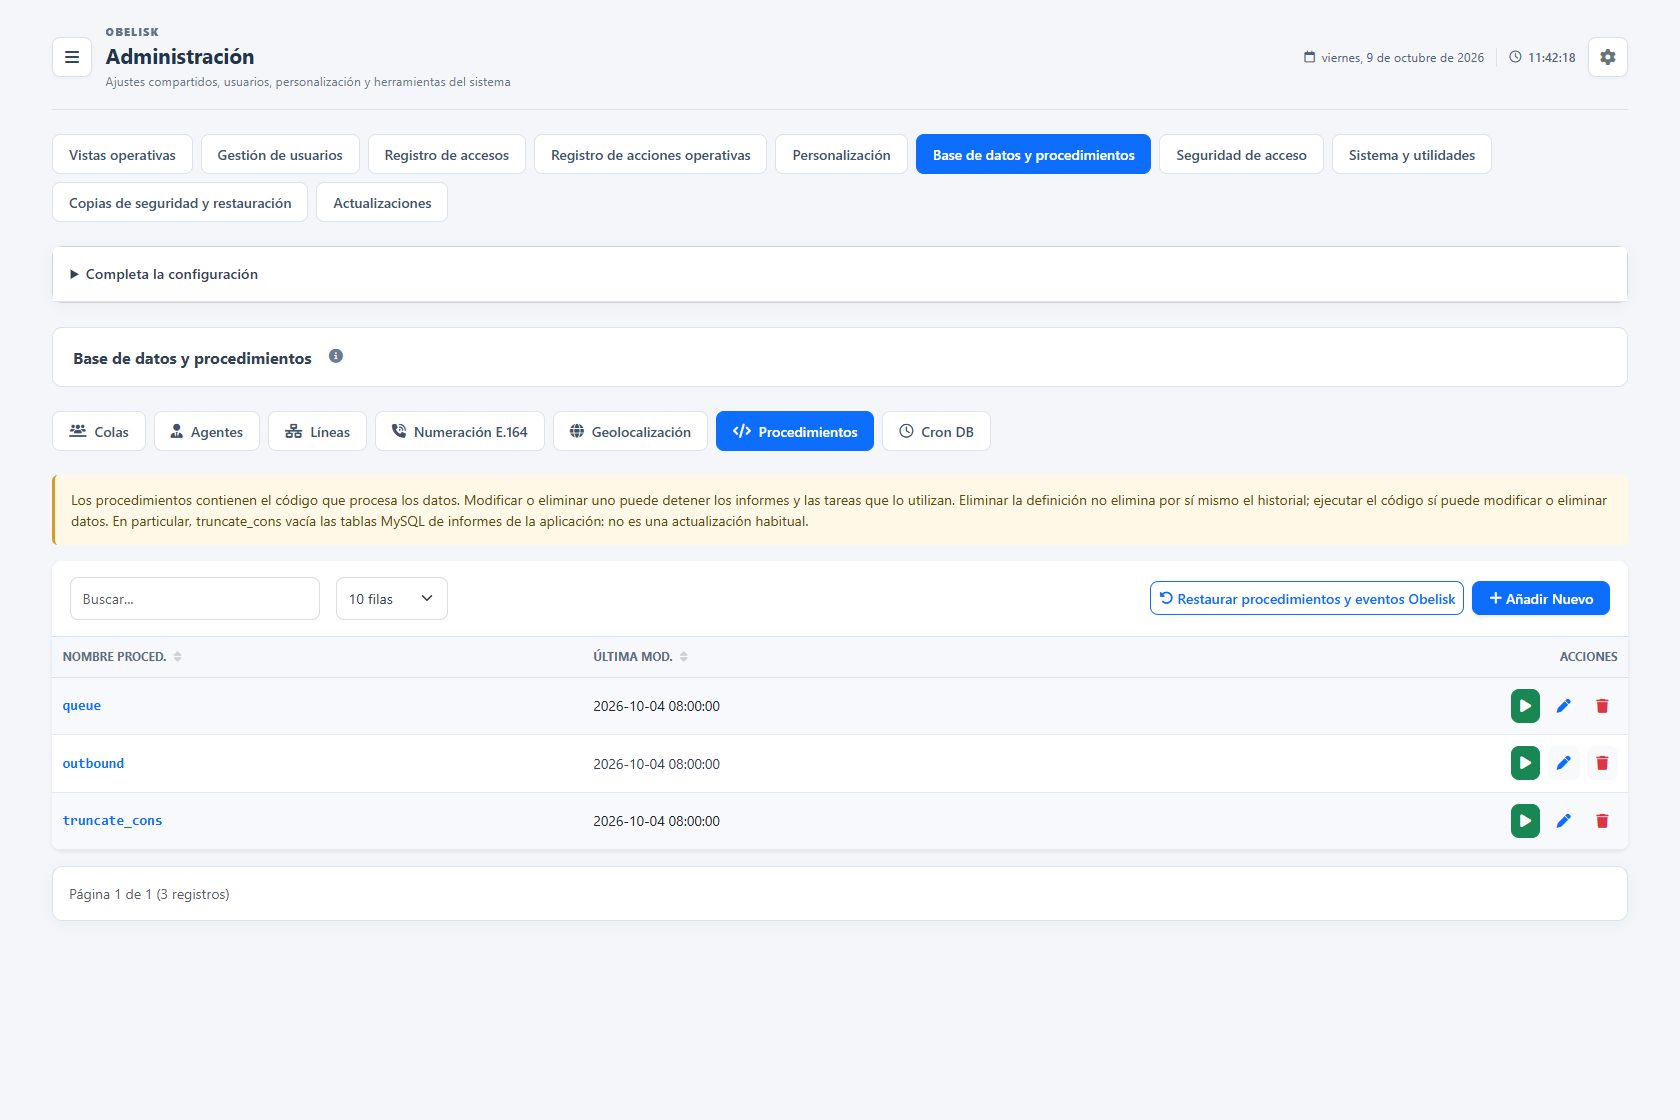Open the hamburger sidebar menu
This screenshot has width=1680, height=1120.
(72, 57)
